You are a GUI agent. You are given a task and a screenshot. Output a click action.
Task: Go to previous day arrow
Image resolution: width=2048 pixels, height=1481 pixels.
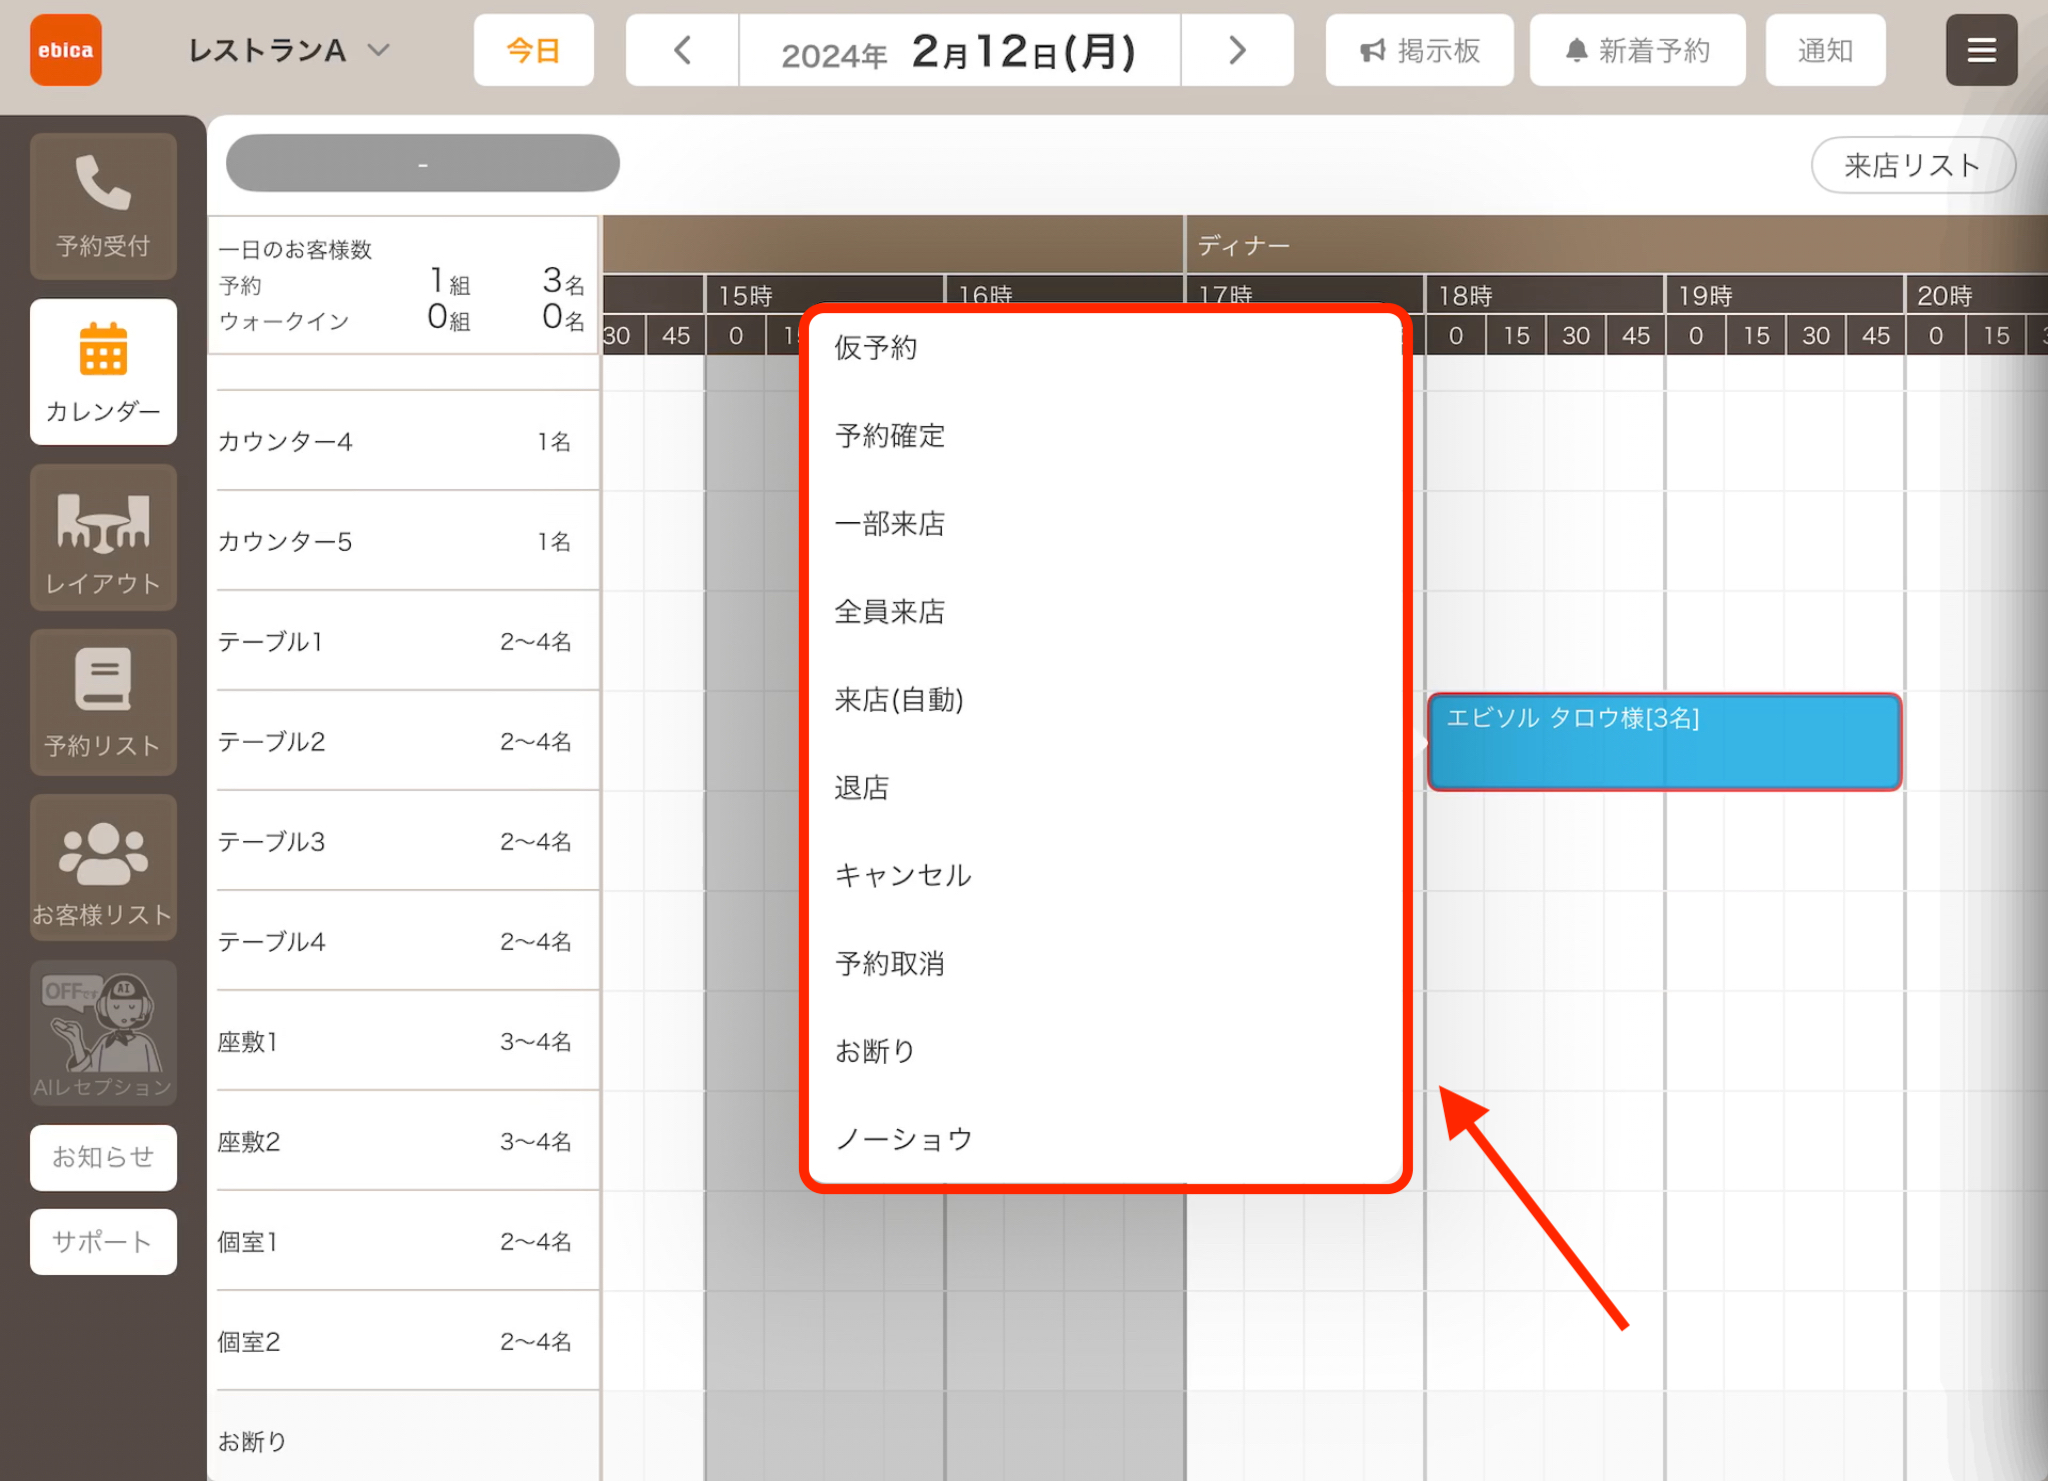click(x=683, y=50)
